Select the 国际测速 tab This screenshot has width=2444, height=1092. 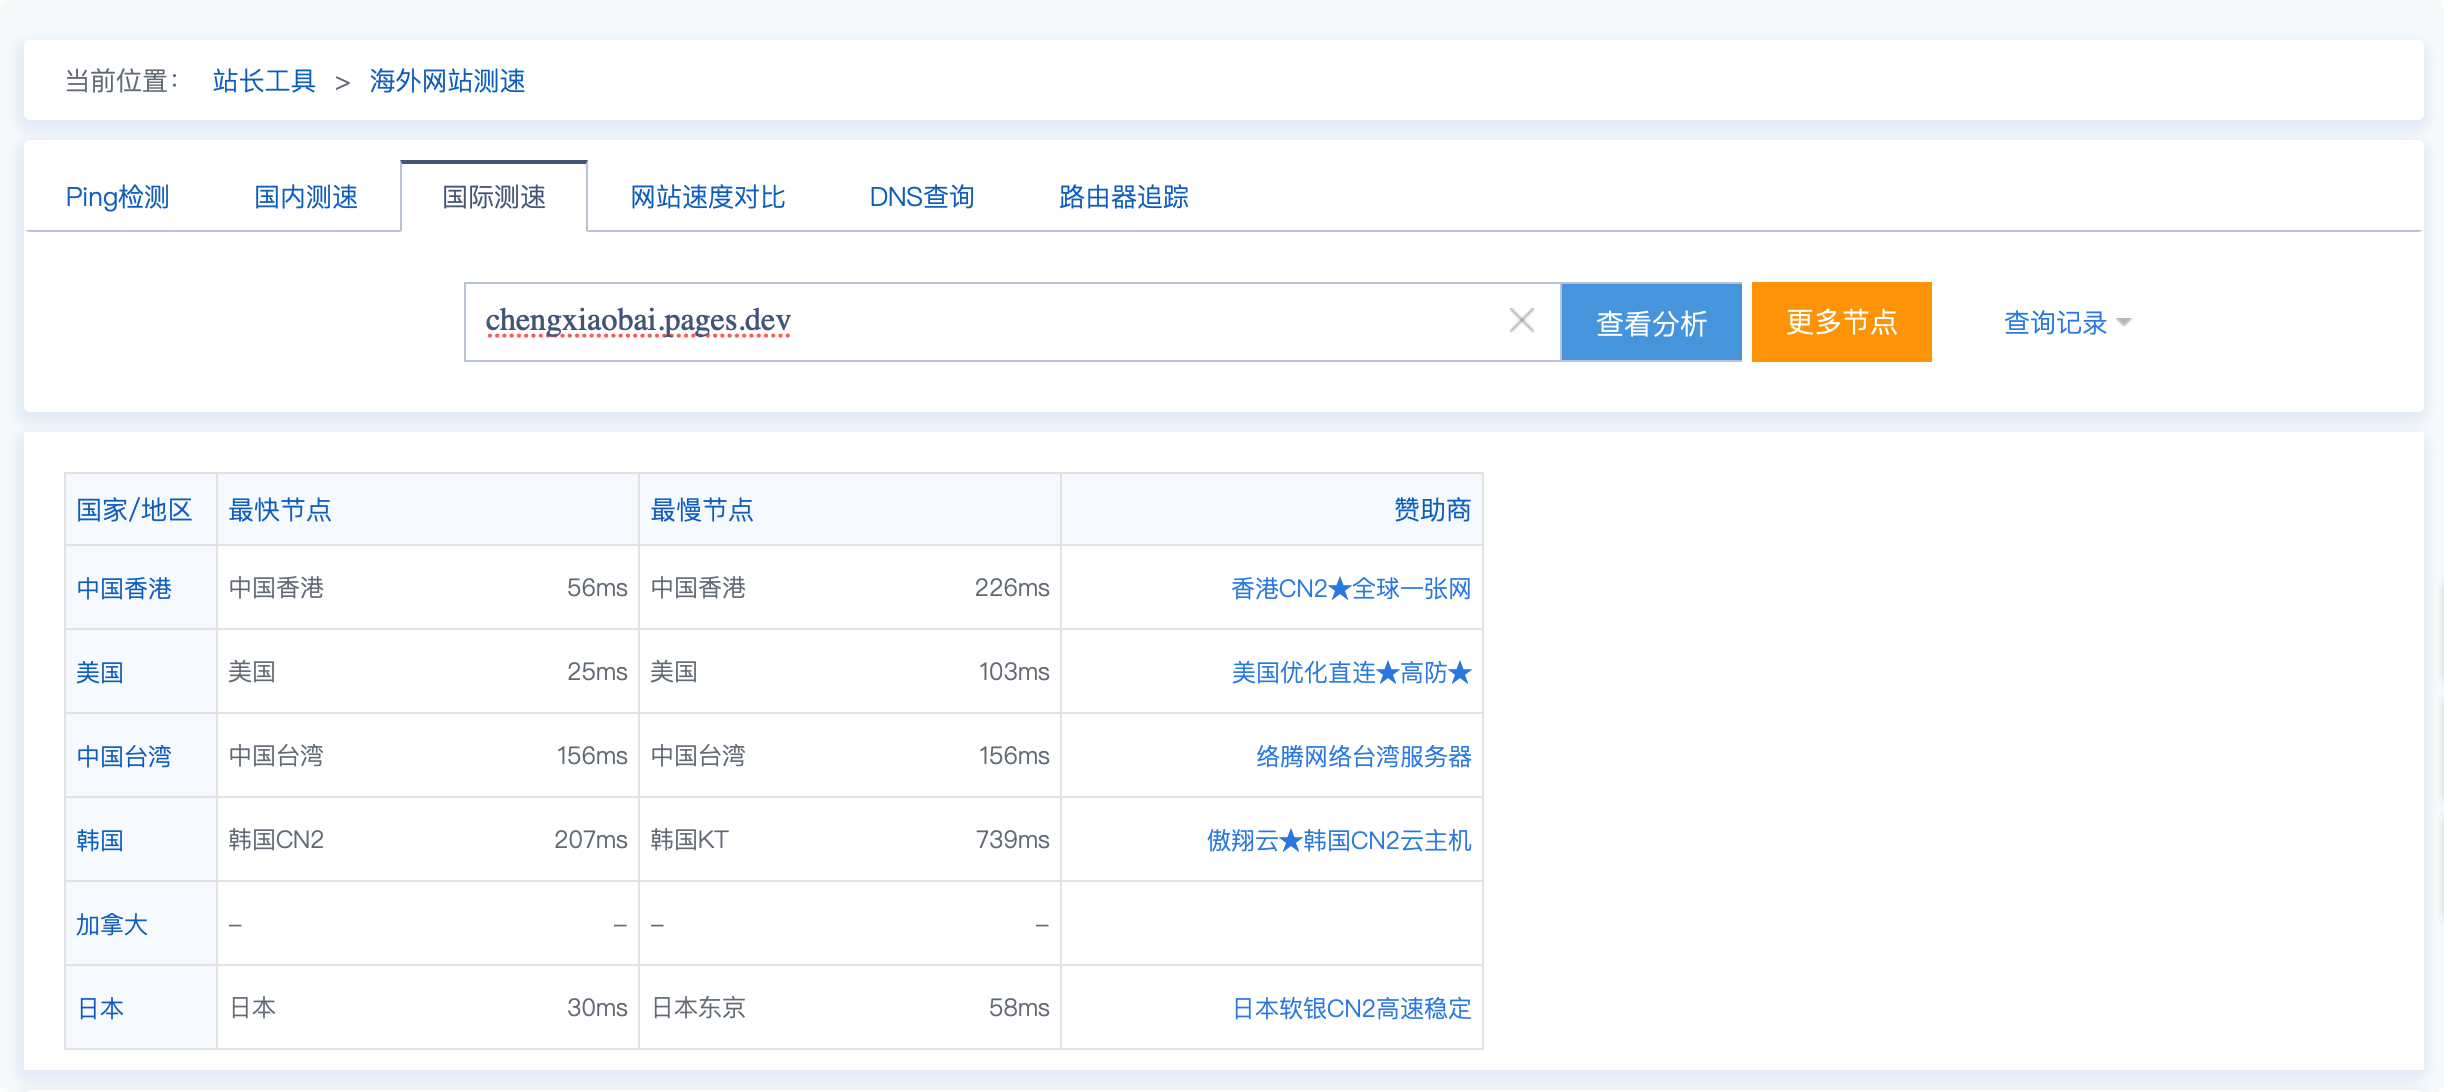tap(494, 197)
